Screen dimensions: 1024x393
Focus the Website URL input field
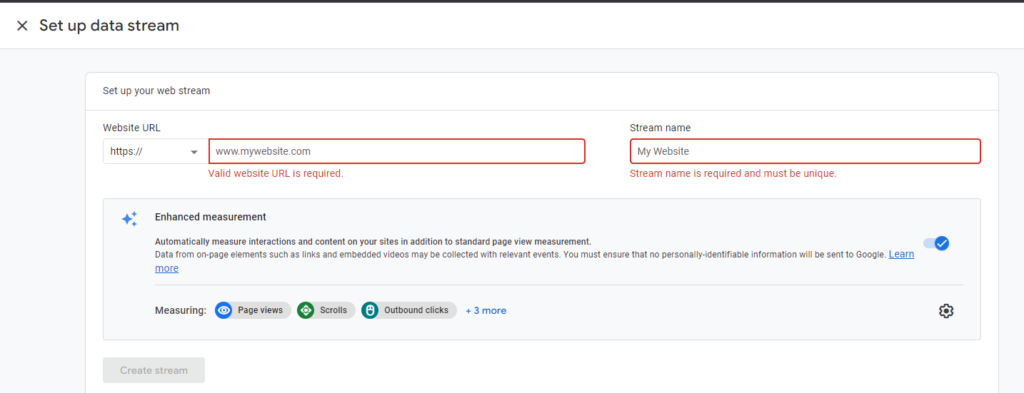[396, 151]
